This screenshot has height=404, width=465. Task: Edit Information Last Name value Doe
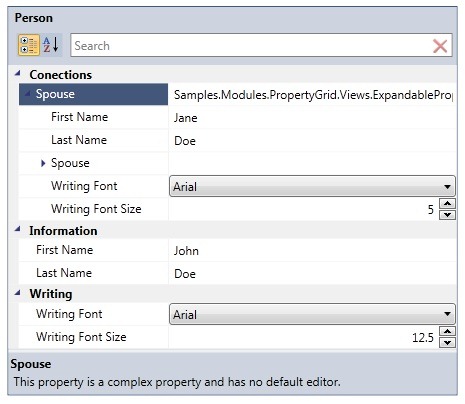tap(312, 274)
